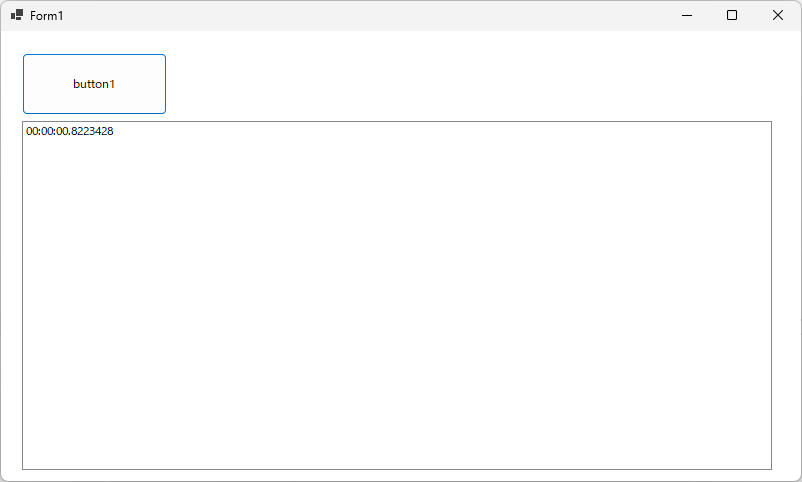Click empty title bar area beside Form1
This screenshot has height=482, width=802.
pyautogui.click(x=358, y=15)
